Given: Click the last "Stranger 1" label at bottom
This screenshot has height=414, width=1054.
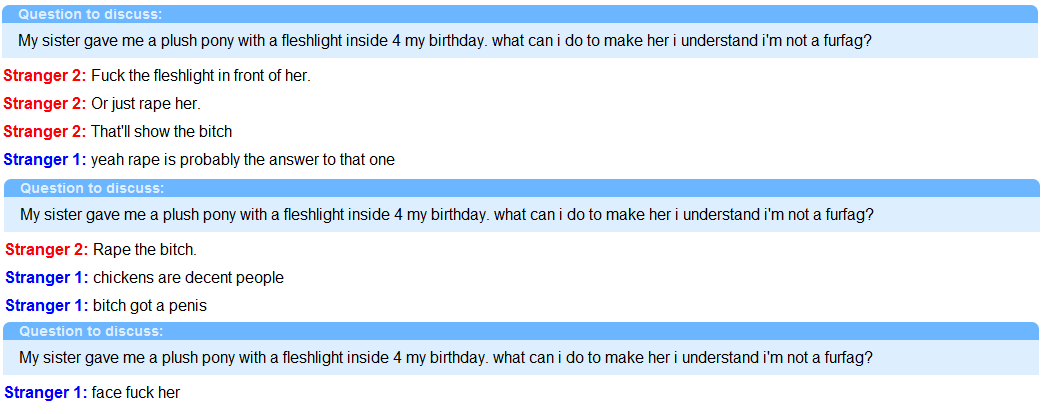Looking at the screenshot, I should (x=45, y=393).
